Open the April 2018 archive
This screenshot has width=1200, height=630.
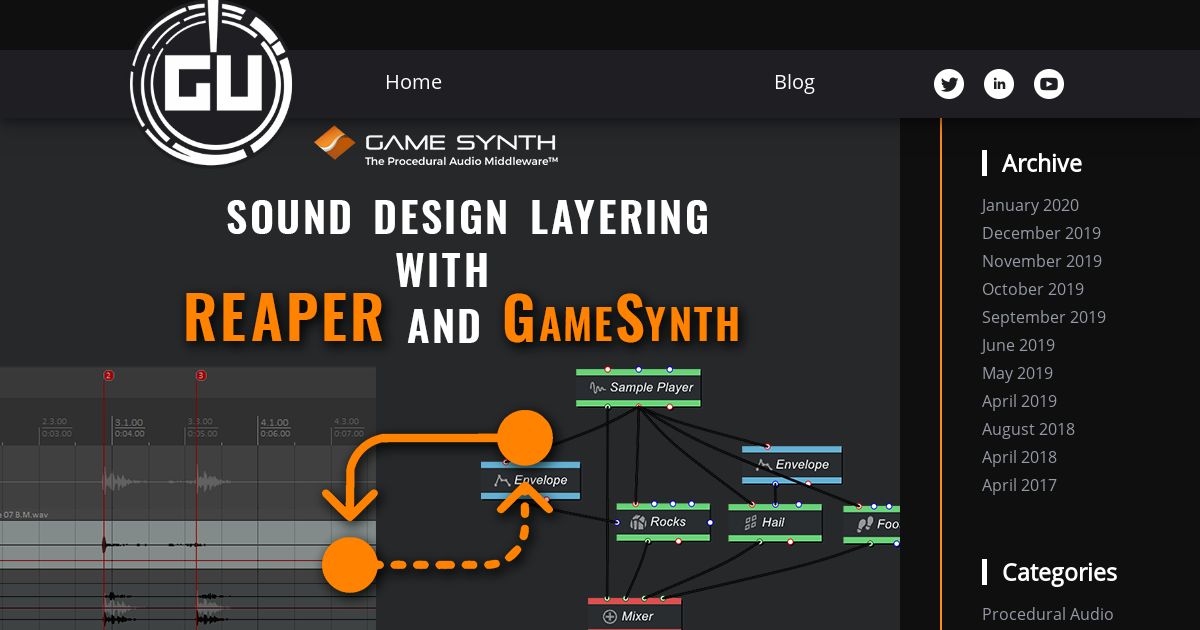click(1019, 457)
